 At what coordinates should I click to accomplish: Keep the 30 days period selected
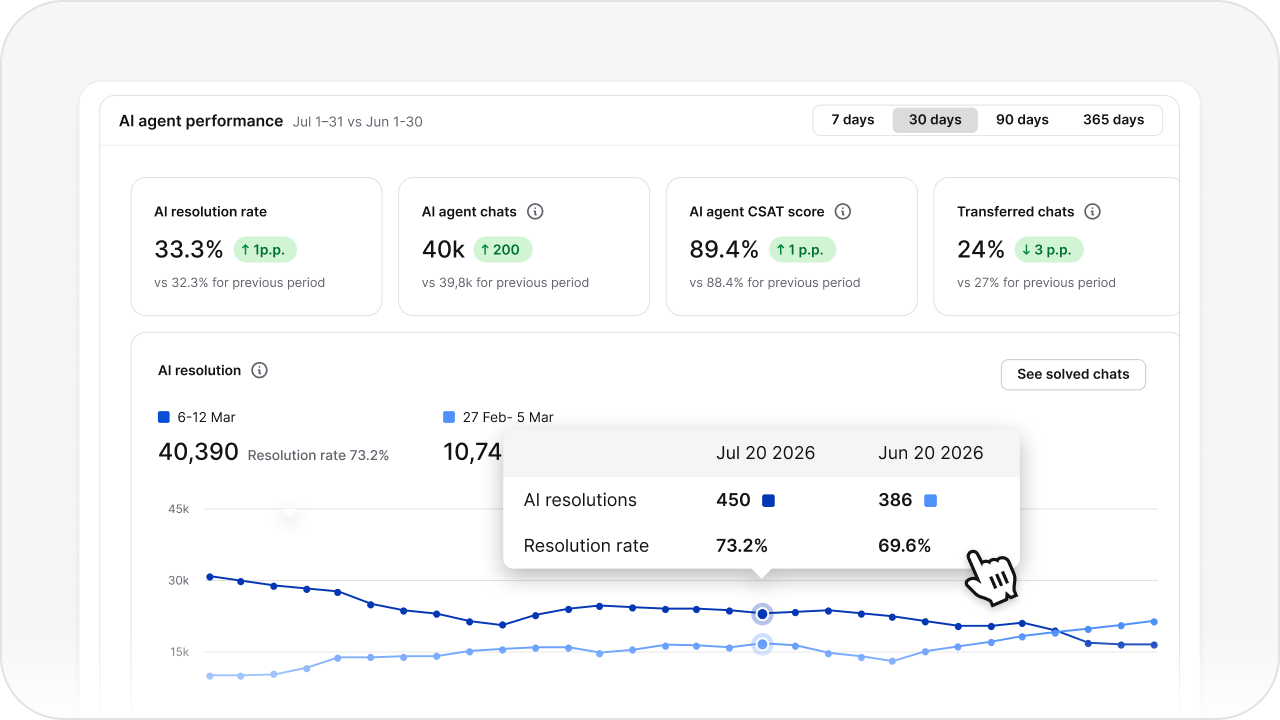click(x=934, y=119)
